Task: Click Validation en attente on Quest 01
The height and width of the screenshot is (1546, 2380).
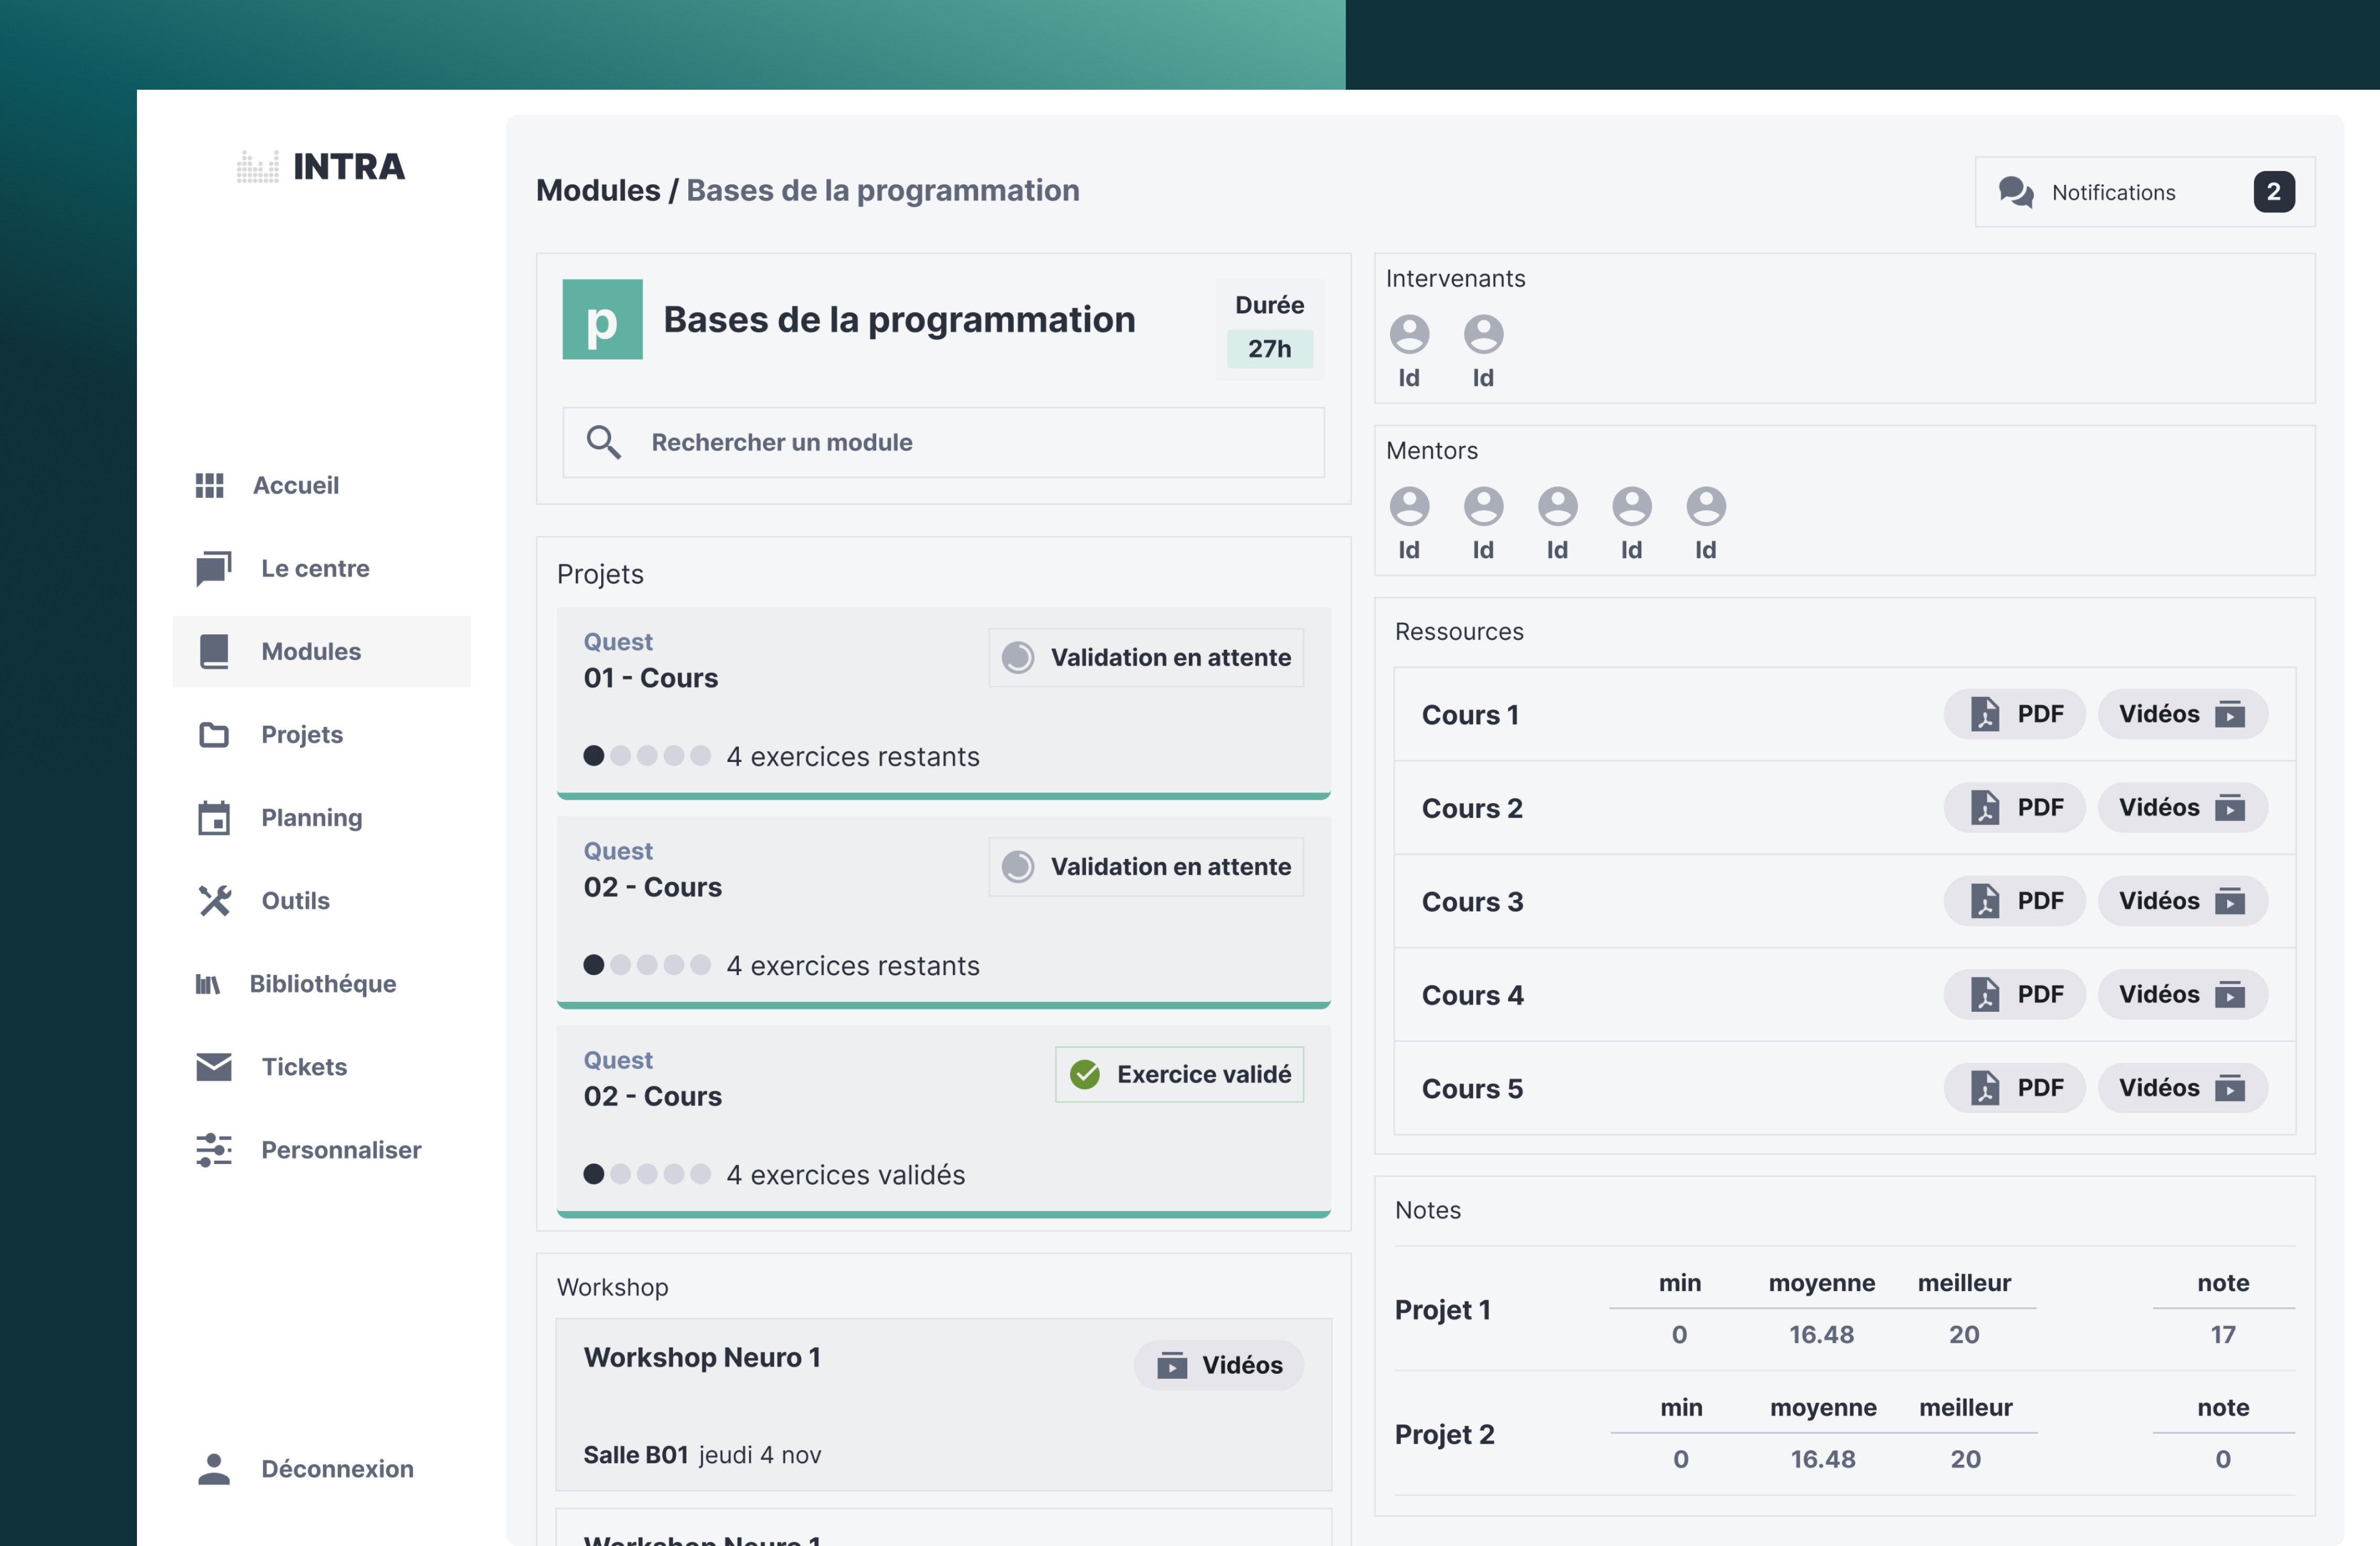Action: click(x=1146, y=657)
